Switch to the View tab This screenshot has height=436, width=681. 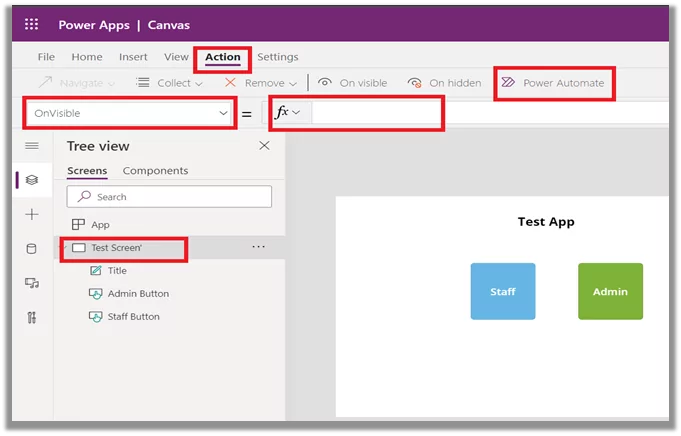[x=176, y=57]
